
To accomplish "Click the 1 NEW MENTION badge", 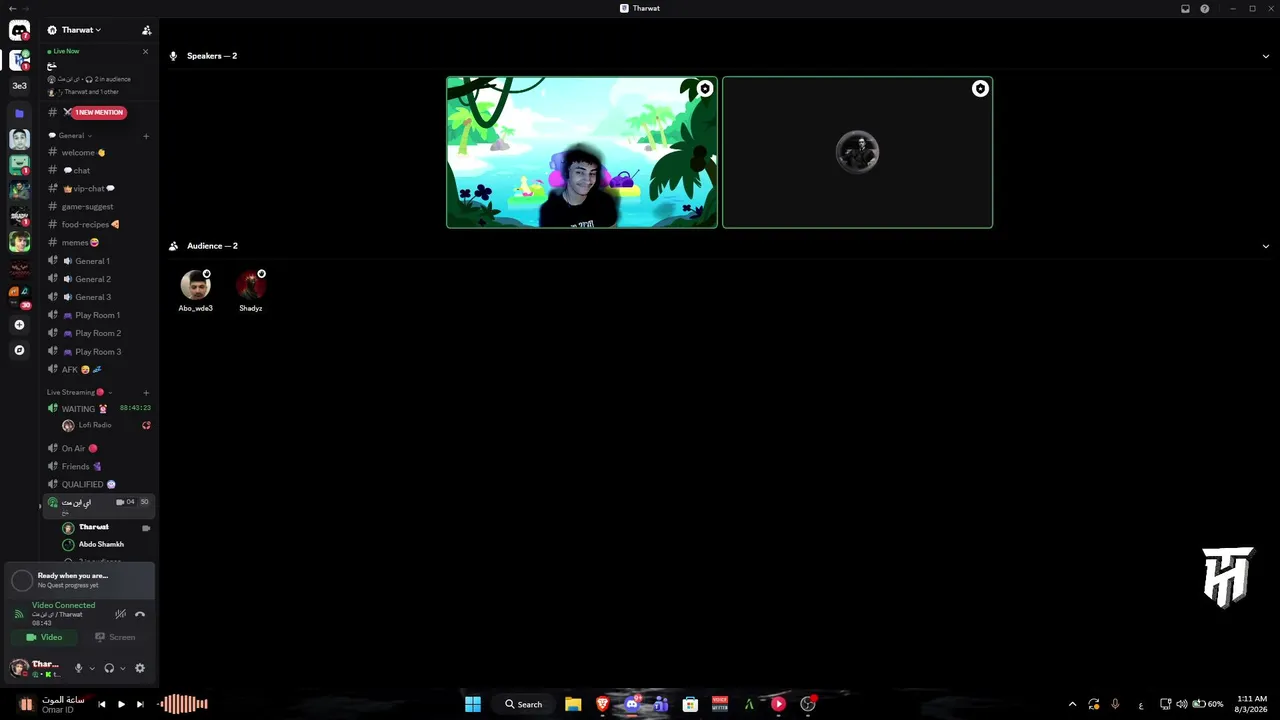I will tap(98, 112).
